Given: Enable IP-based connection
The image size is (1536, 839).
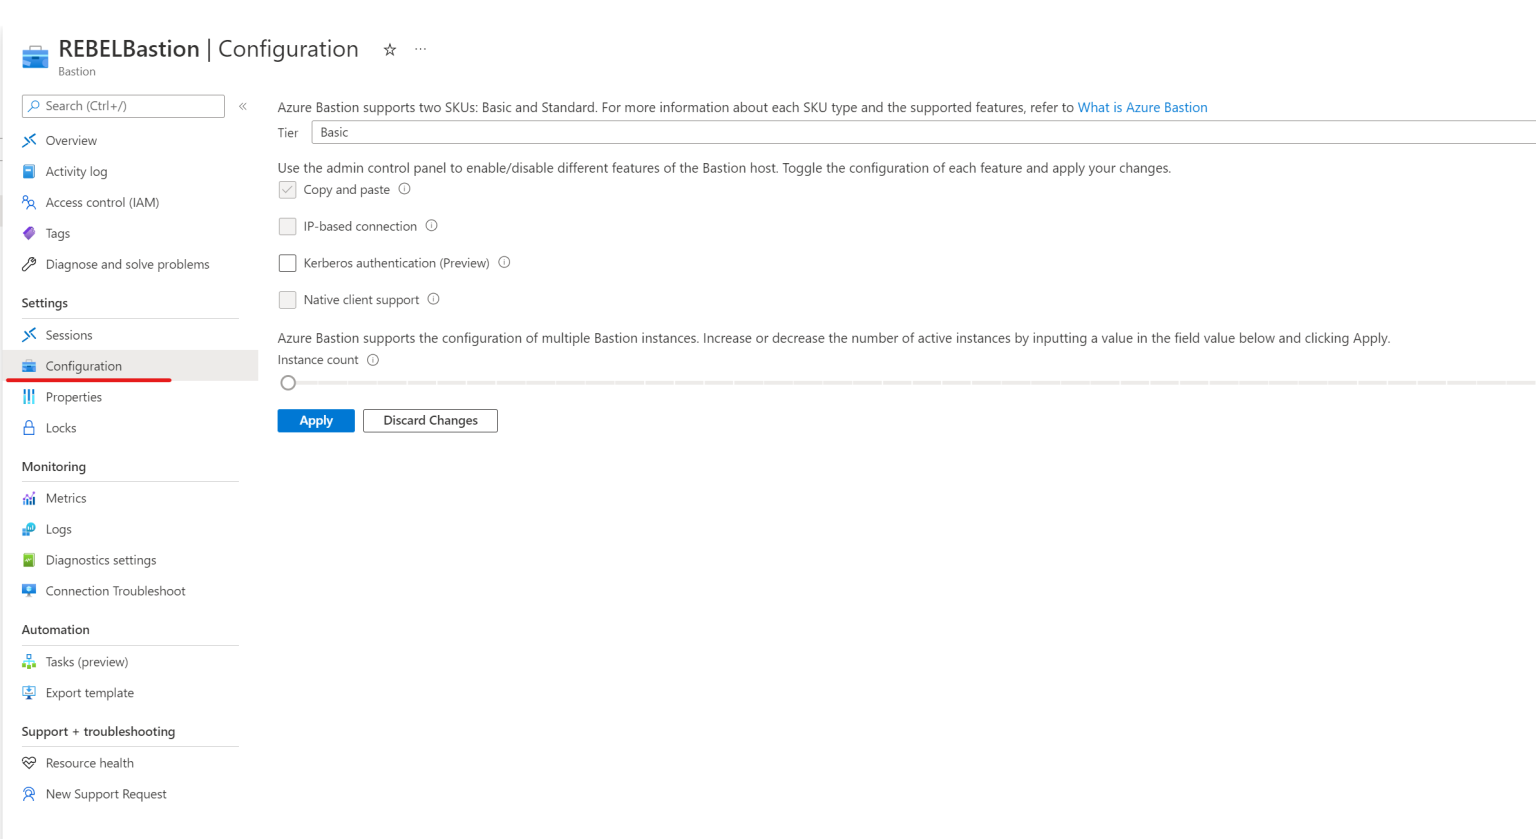Looking at the screenshot, I should [287, 226].
